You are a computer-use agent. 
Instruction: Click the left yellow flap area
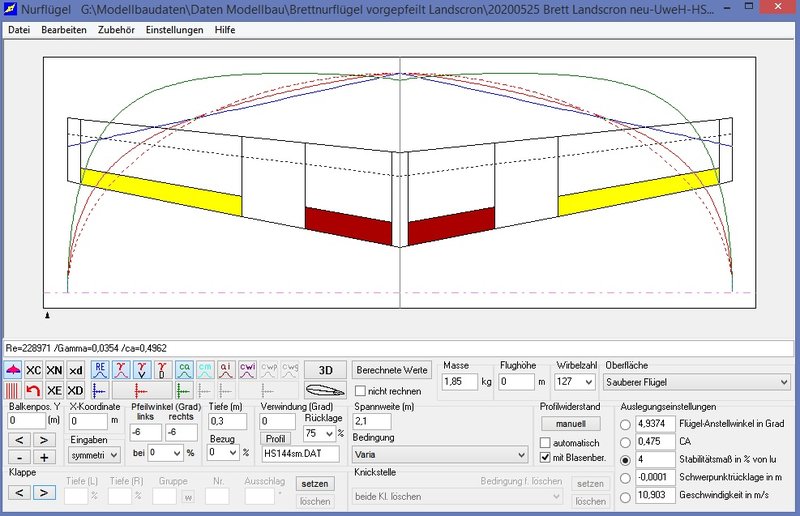161,192
